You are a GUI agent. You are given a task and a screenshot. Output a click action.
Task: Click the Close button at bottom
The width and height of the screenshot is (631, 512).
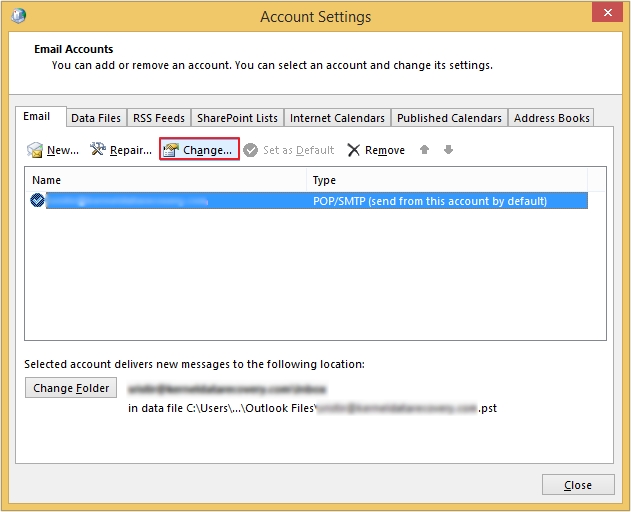tap(578, 485)
